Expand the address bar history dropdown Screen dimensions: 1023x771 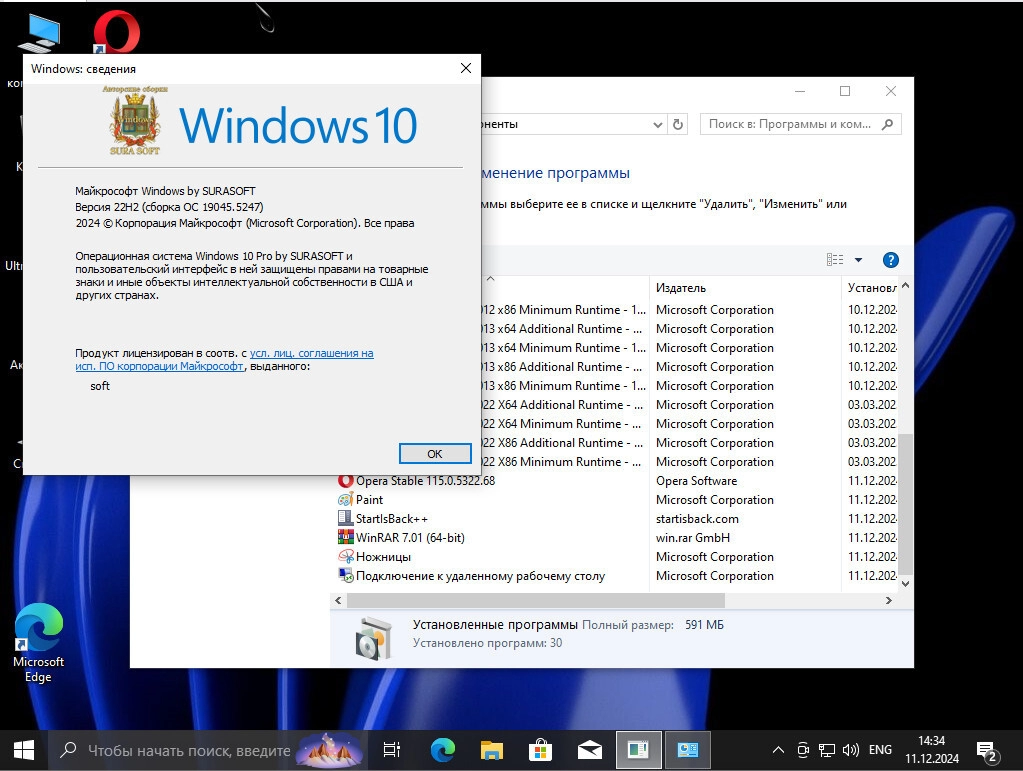657,125
